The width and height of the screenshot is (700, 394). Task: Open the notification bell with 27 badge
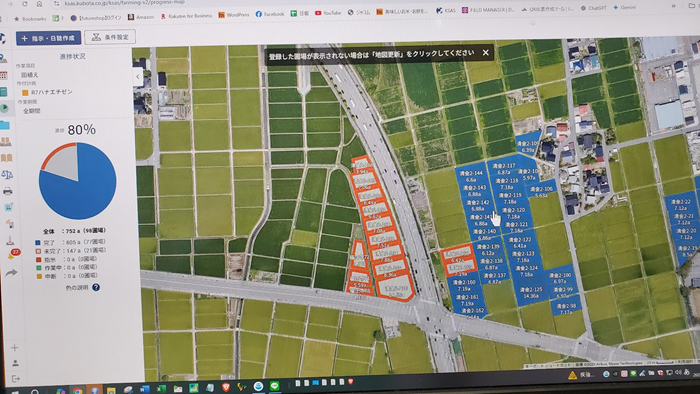click(12, 254)
